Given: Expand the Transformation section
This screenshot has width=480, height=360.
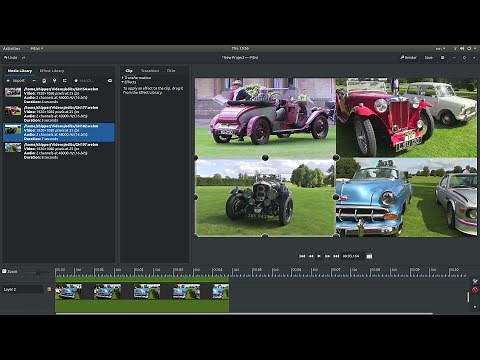Looking at the screenshot, I should (x=137, y=78).
